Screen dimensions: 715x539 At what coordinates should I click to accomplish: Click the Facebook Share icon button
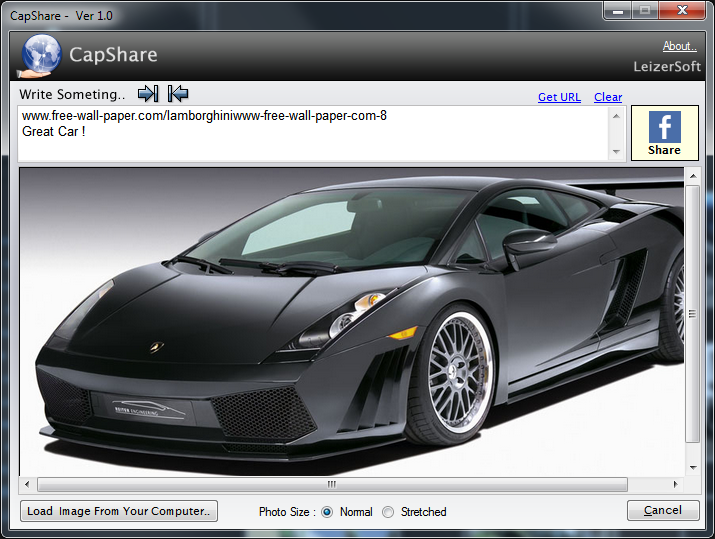coord(664,133)
